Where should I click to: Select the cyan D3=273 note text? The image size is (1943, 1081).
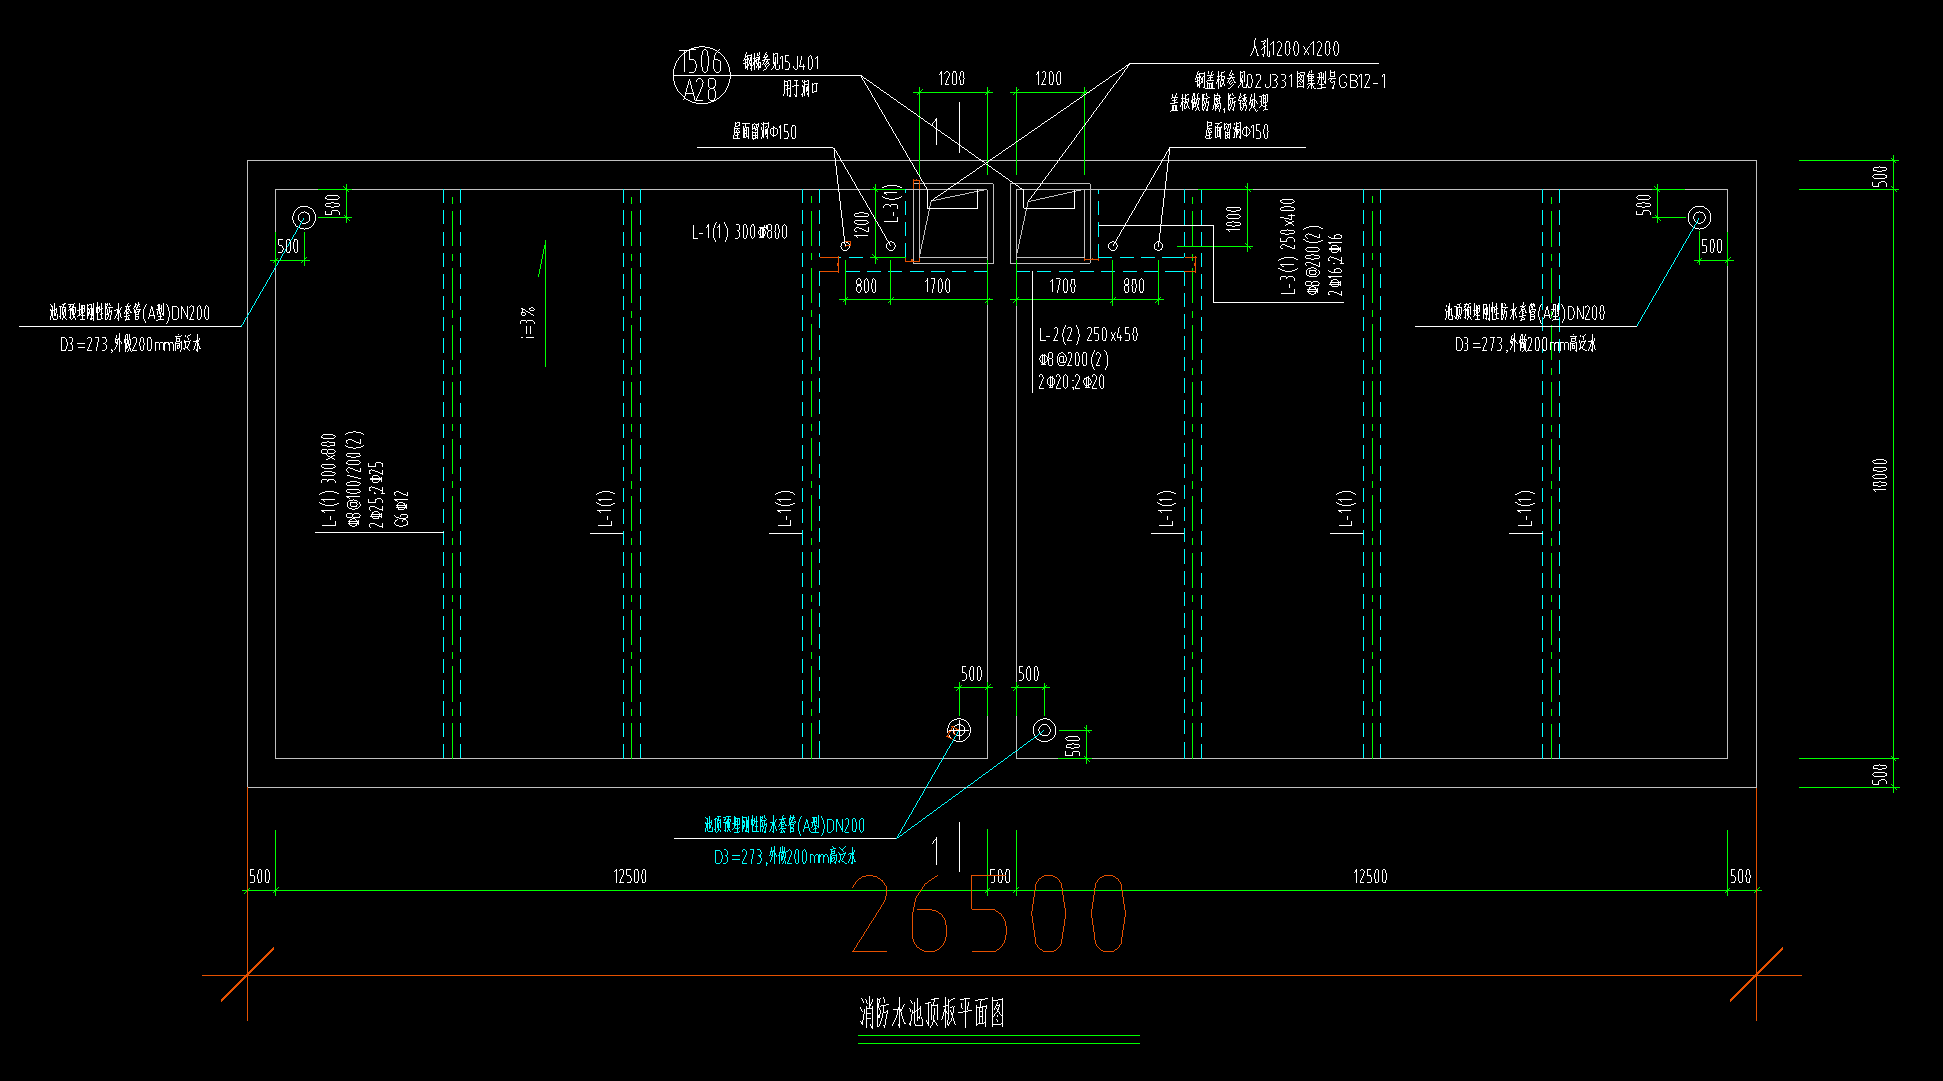pos(785,857)
